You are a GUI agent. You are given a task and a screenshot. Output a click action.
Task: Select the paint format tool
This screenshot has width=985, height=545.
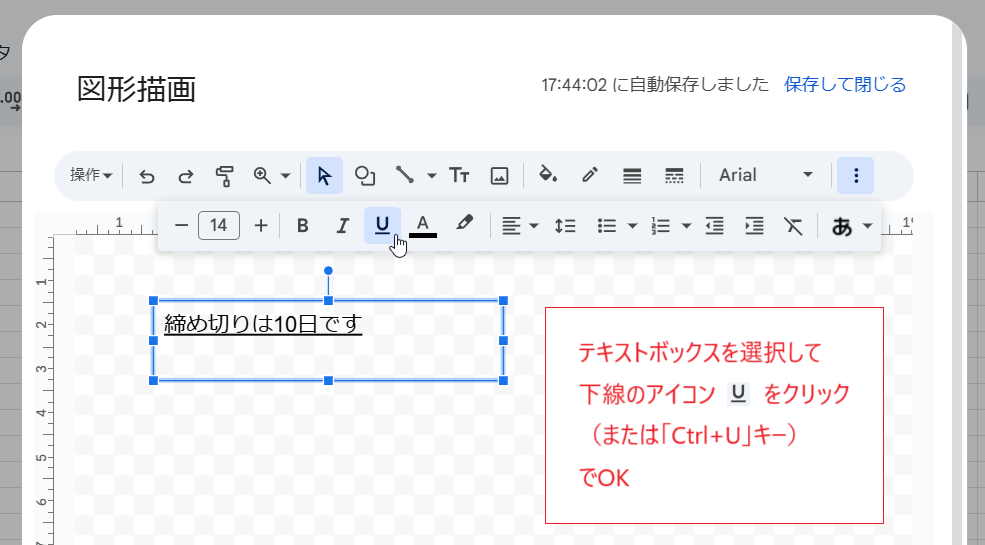pyautogui.click(x=224, y=176)
